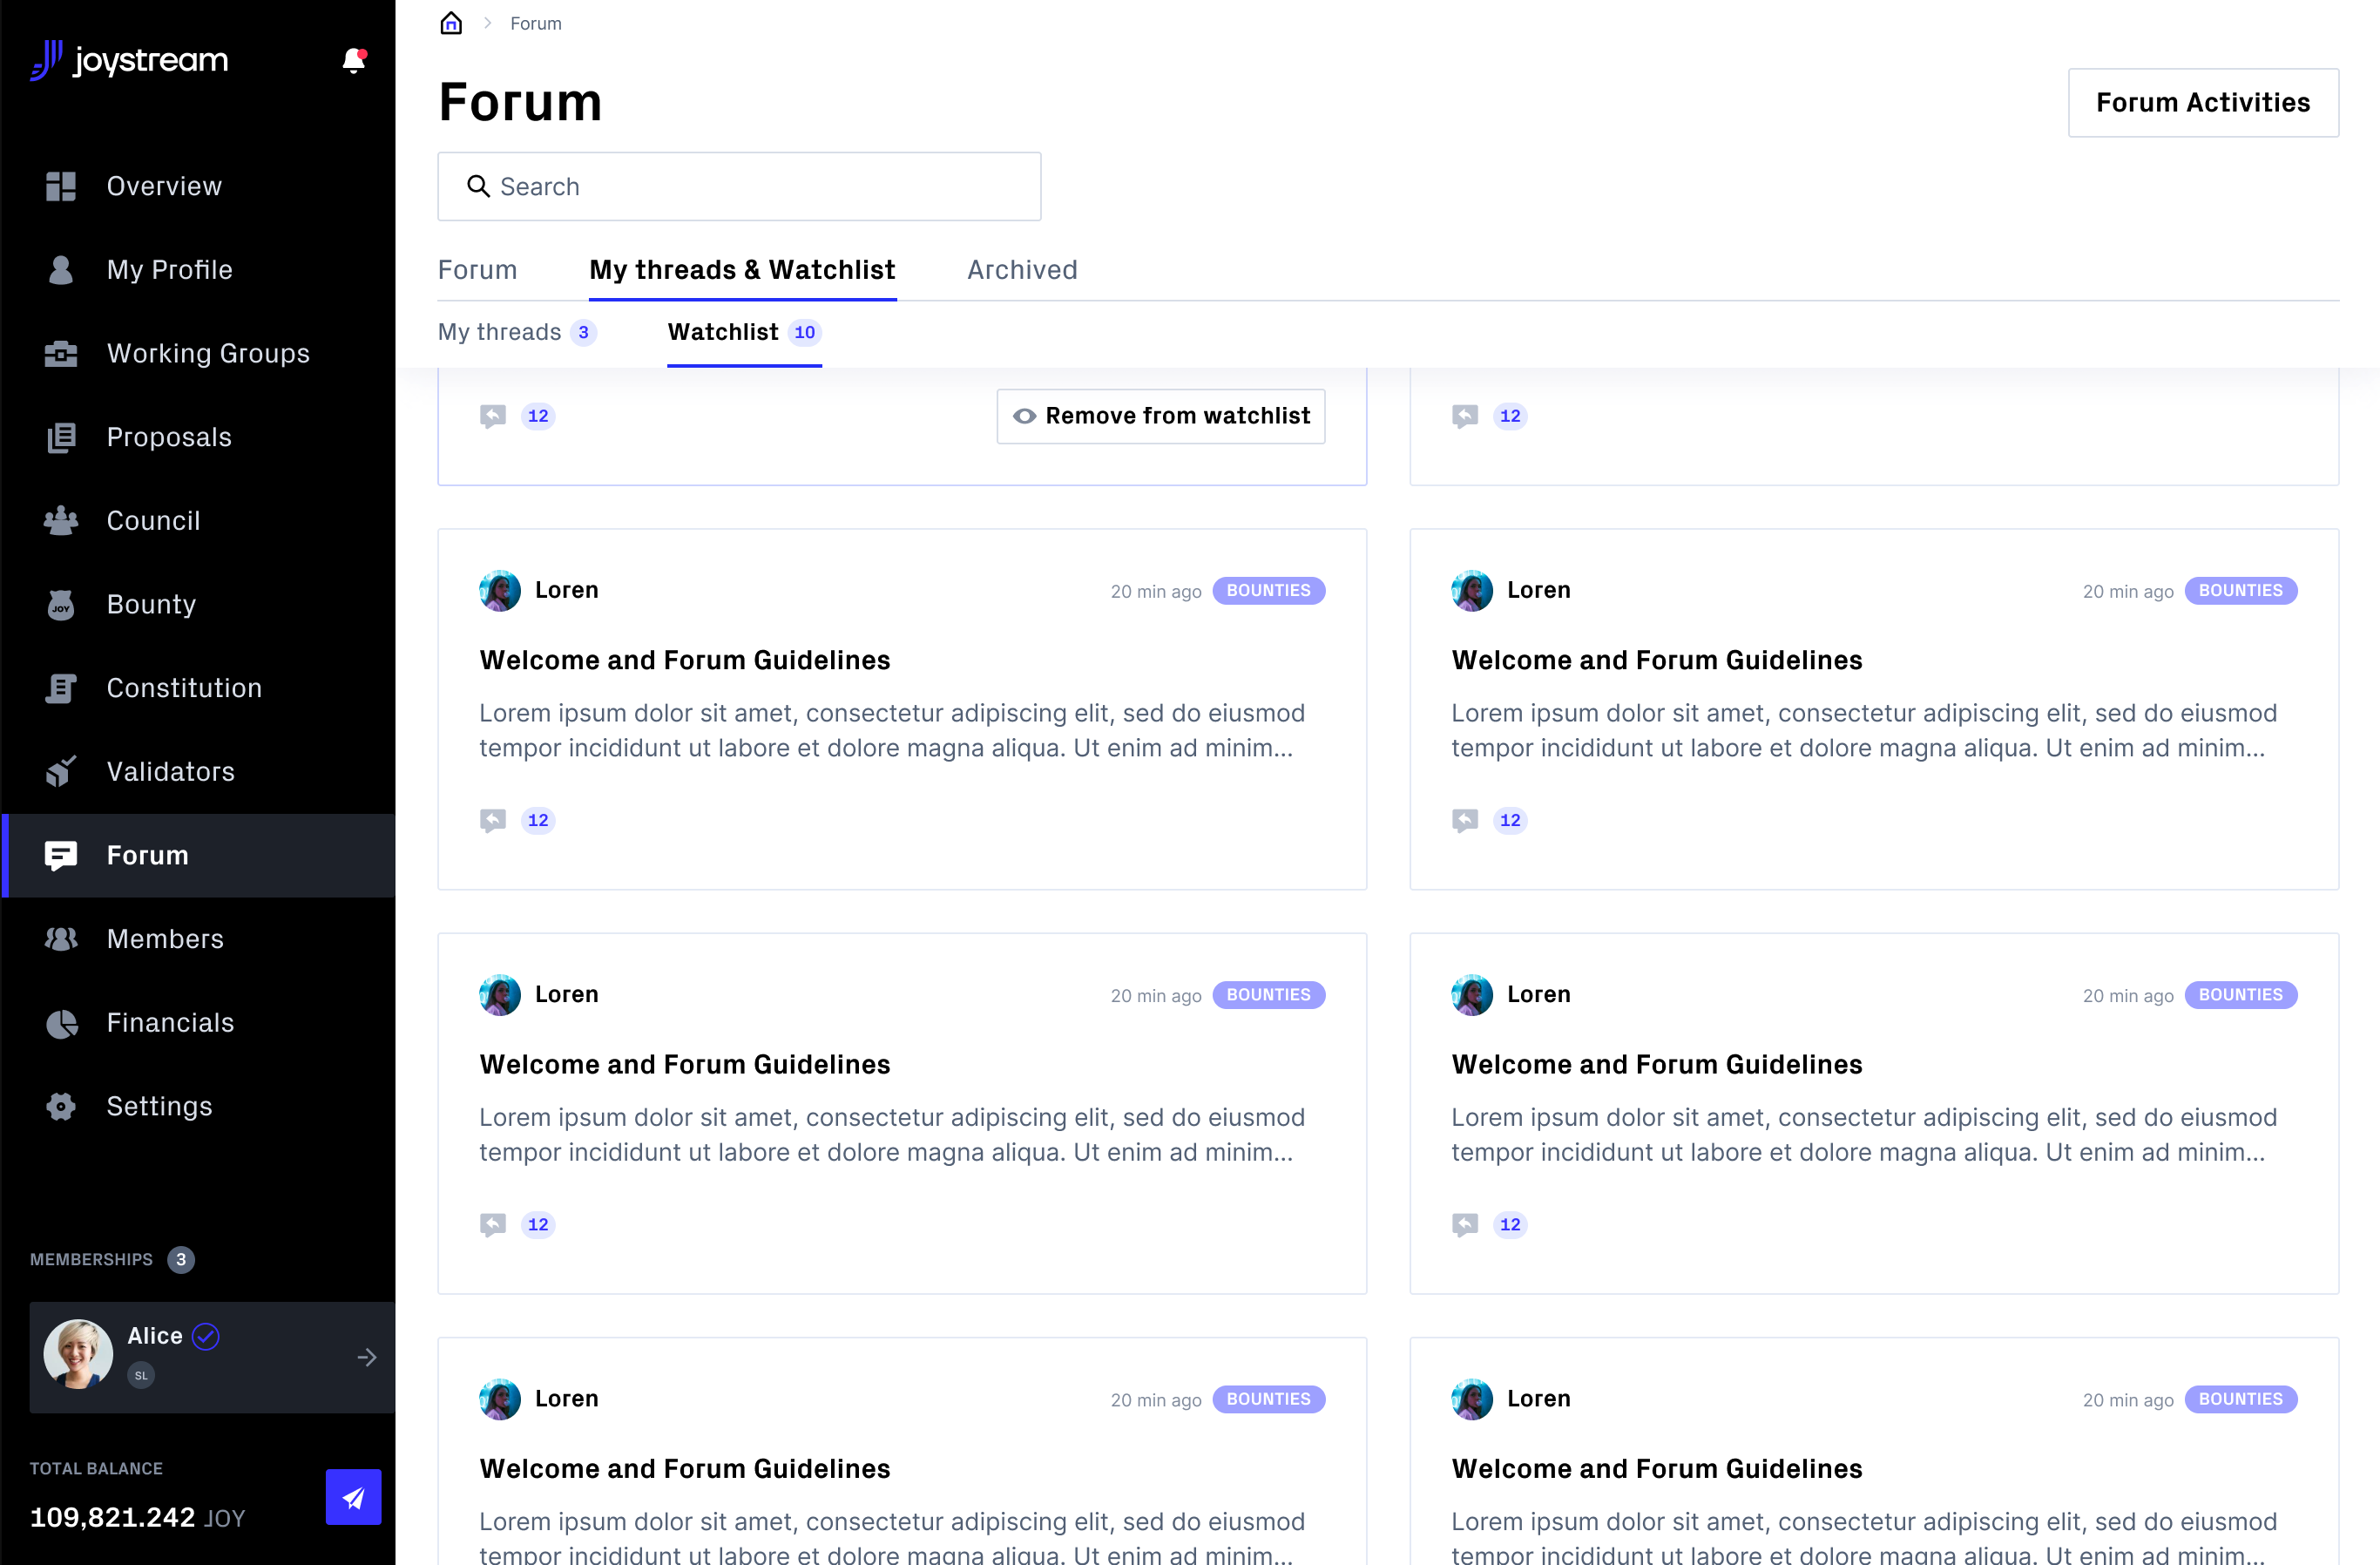Screen dimensions: 2380x1565
Task: Click the Bounty bag icon
Action: pos(61,604)
